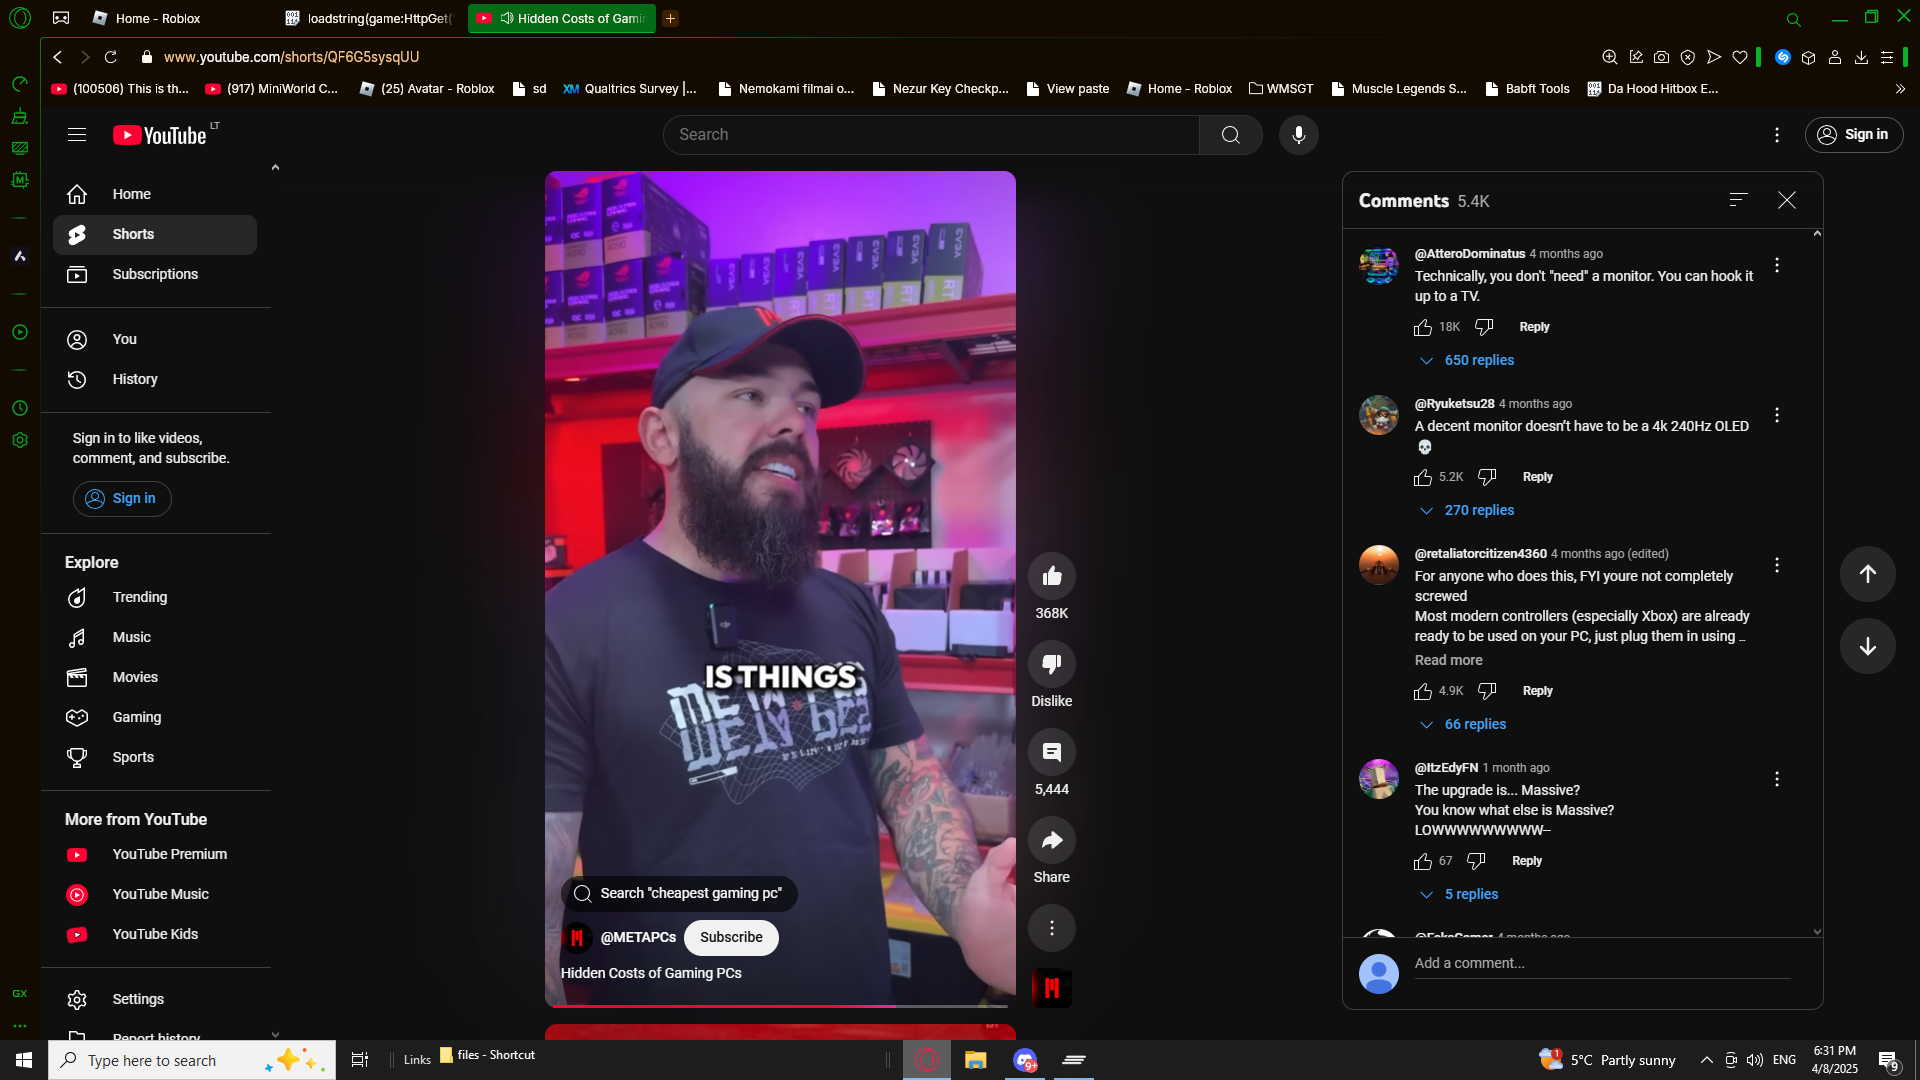The image size is (1920, 1080).
Task: Like the Hidden Costs short video
Action: pyautogui.click(x=1051, y=576)
